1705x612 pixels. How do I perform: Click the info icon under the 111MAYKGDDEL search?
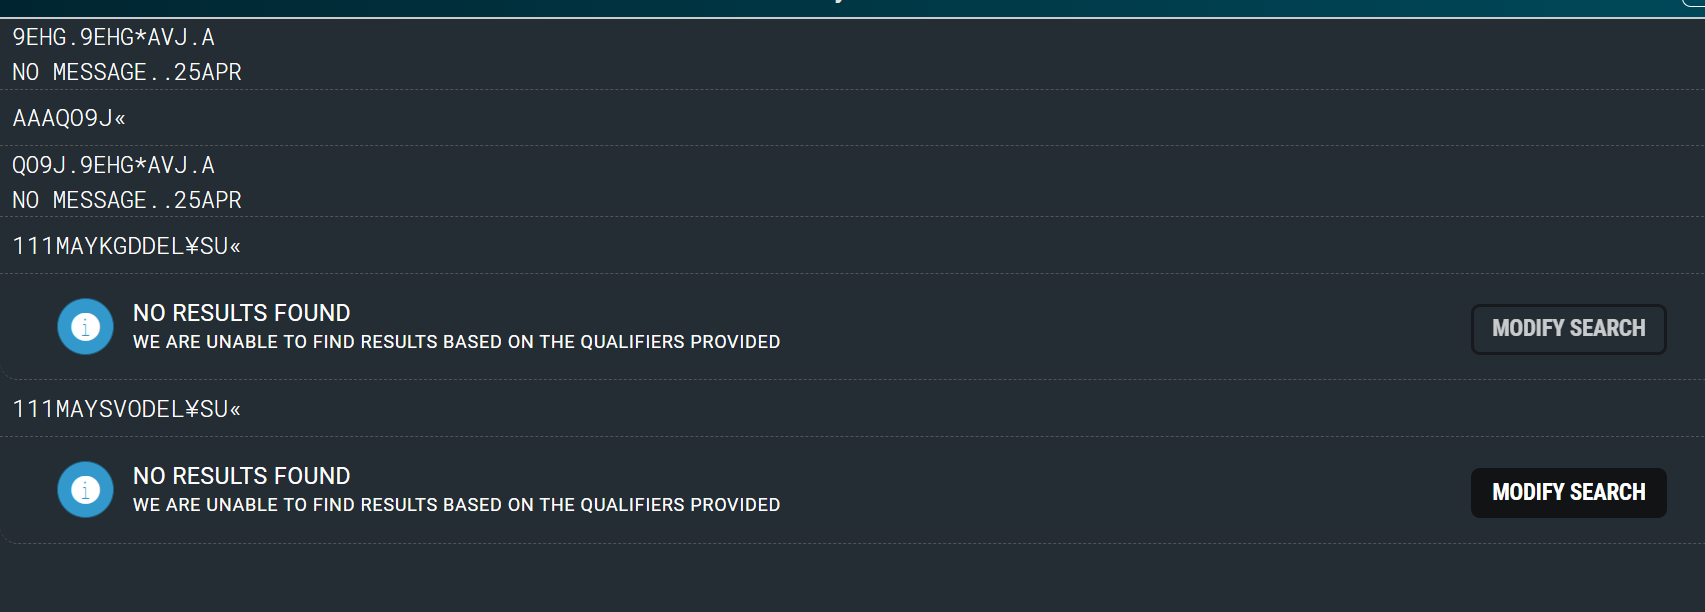85,327
